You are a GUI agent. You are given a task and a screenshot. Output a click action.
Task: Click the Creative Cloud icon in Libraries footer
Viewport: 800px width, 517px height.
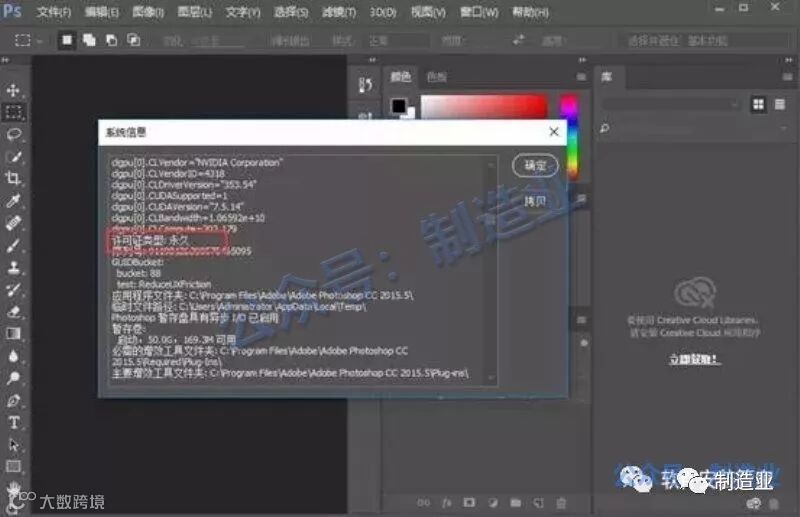pyautogui.click(x=754, y=504)
